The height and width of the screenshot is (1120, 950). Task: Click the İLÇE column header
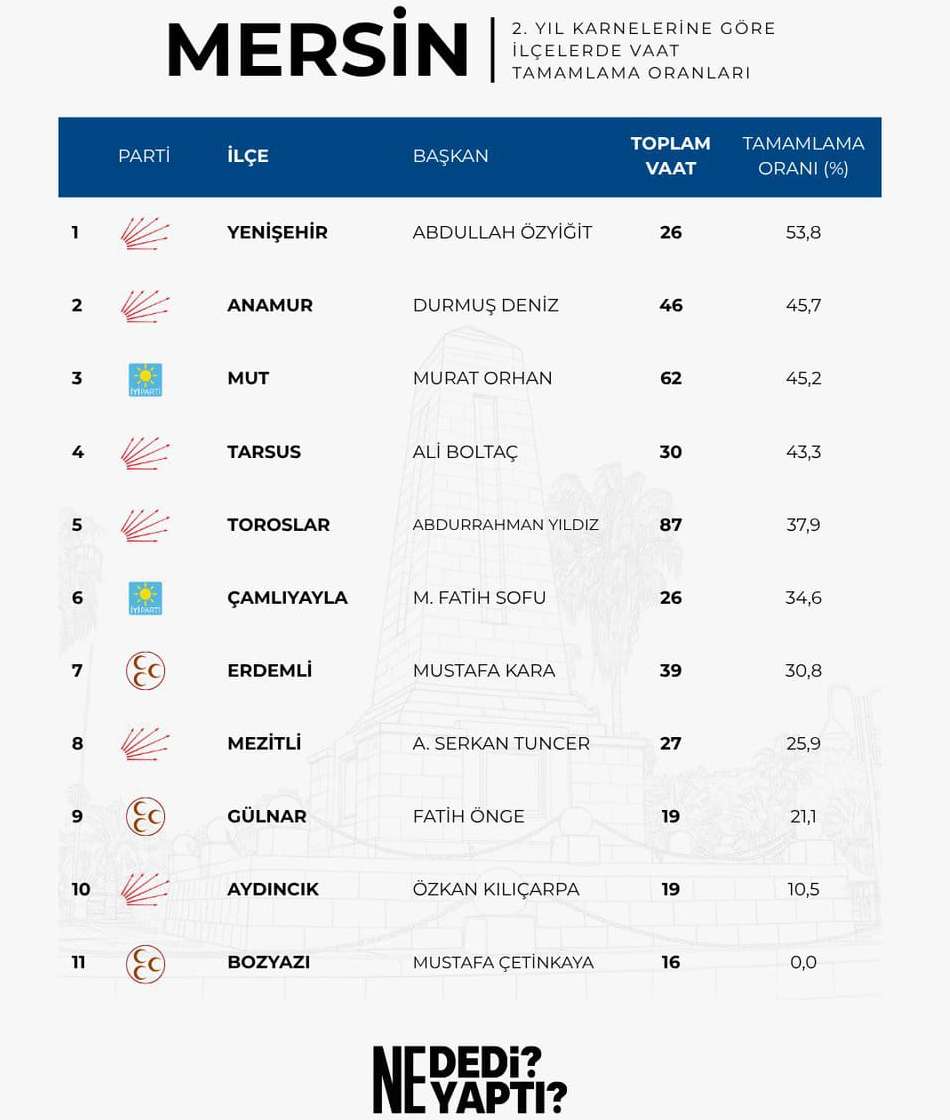coord(248,156)
